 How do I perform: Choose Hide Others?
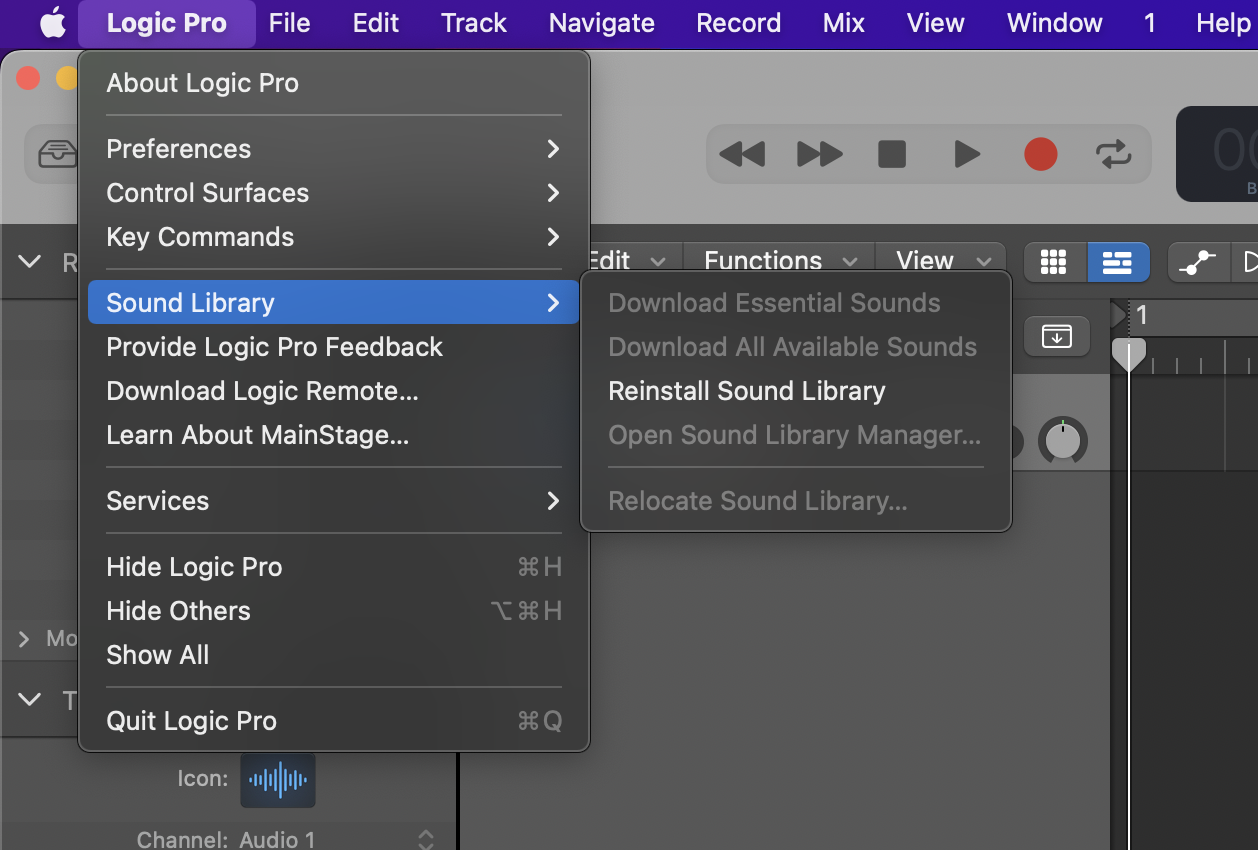(333, 611)
